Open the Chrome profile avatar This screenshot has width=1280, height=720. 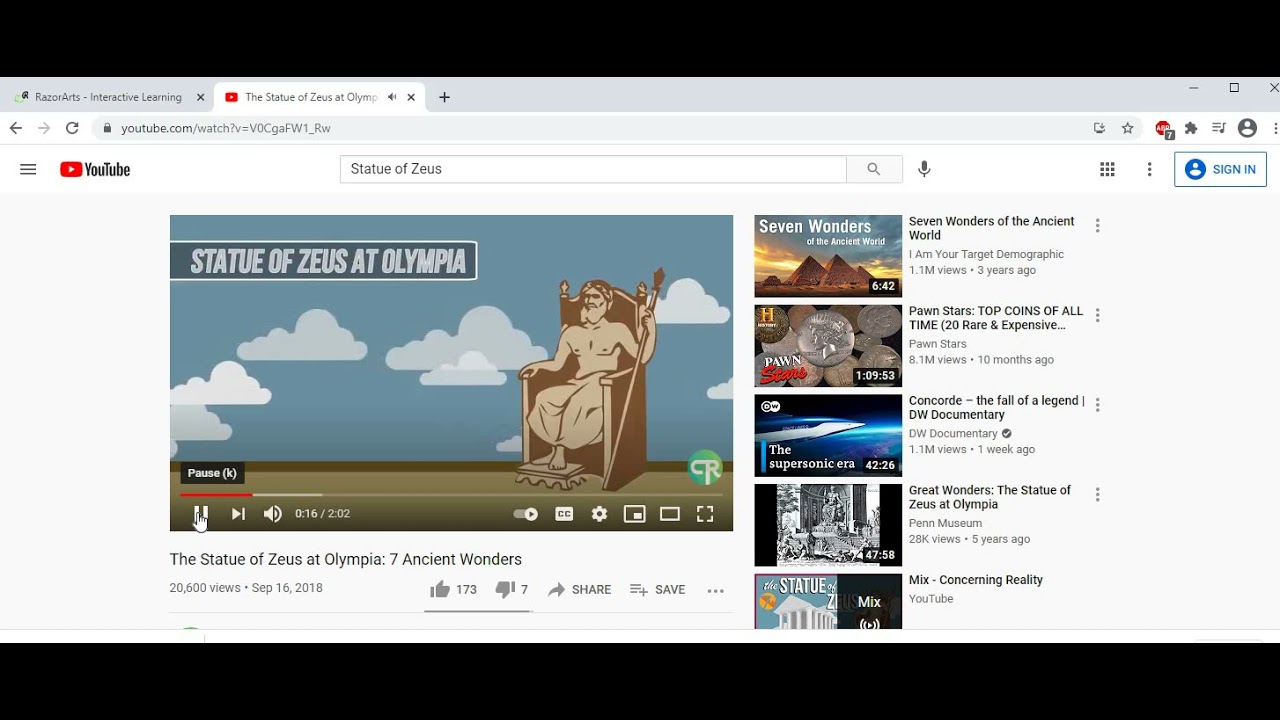(x=1247, y=128)
